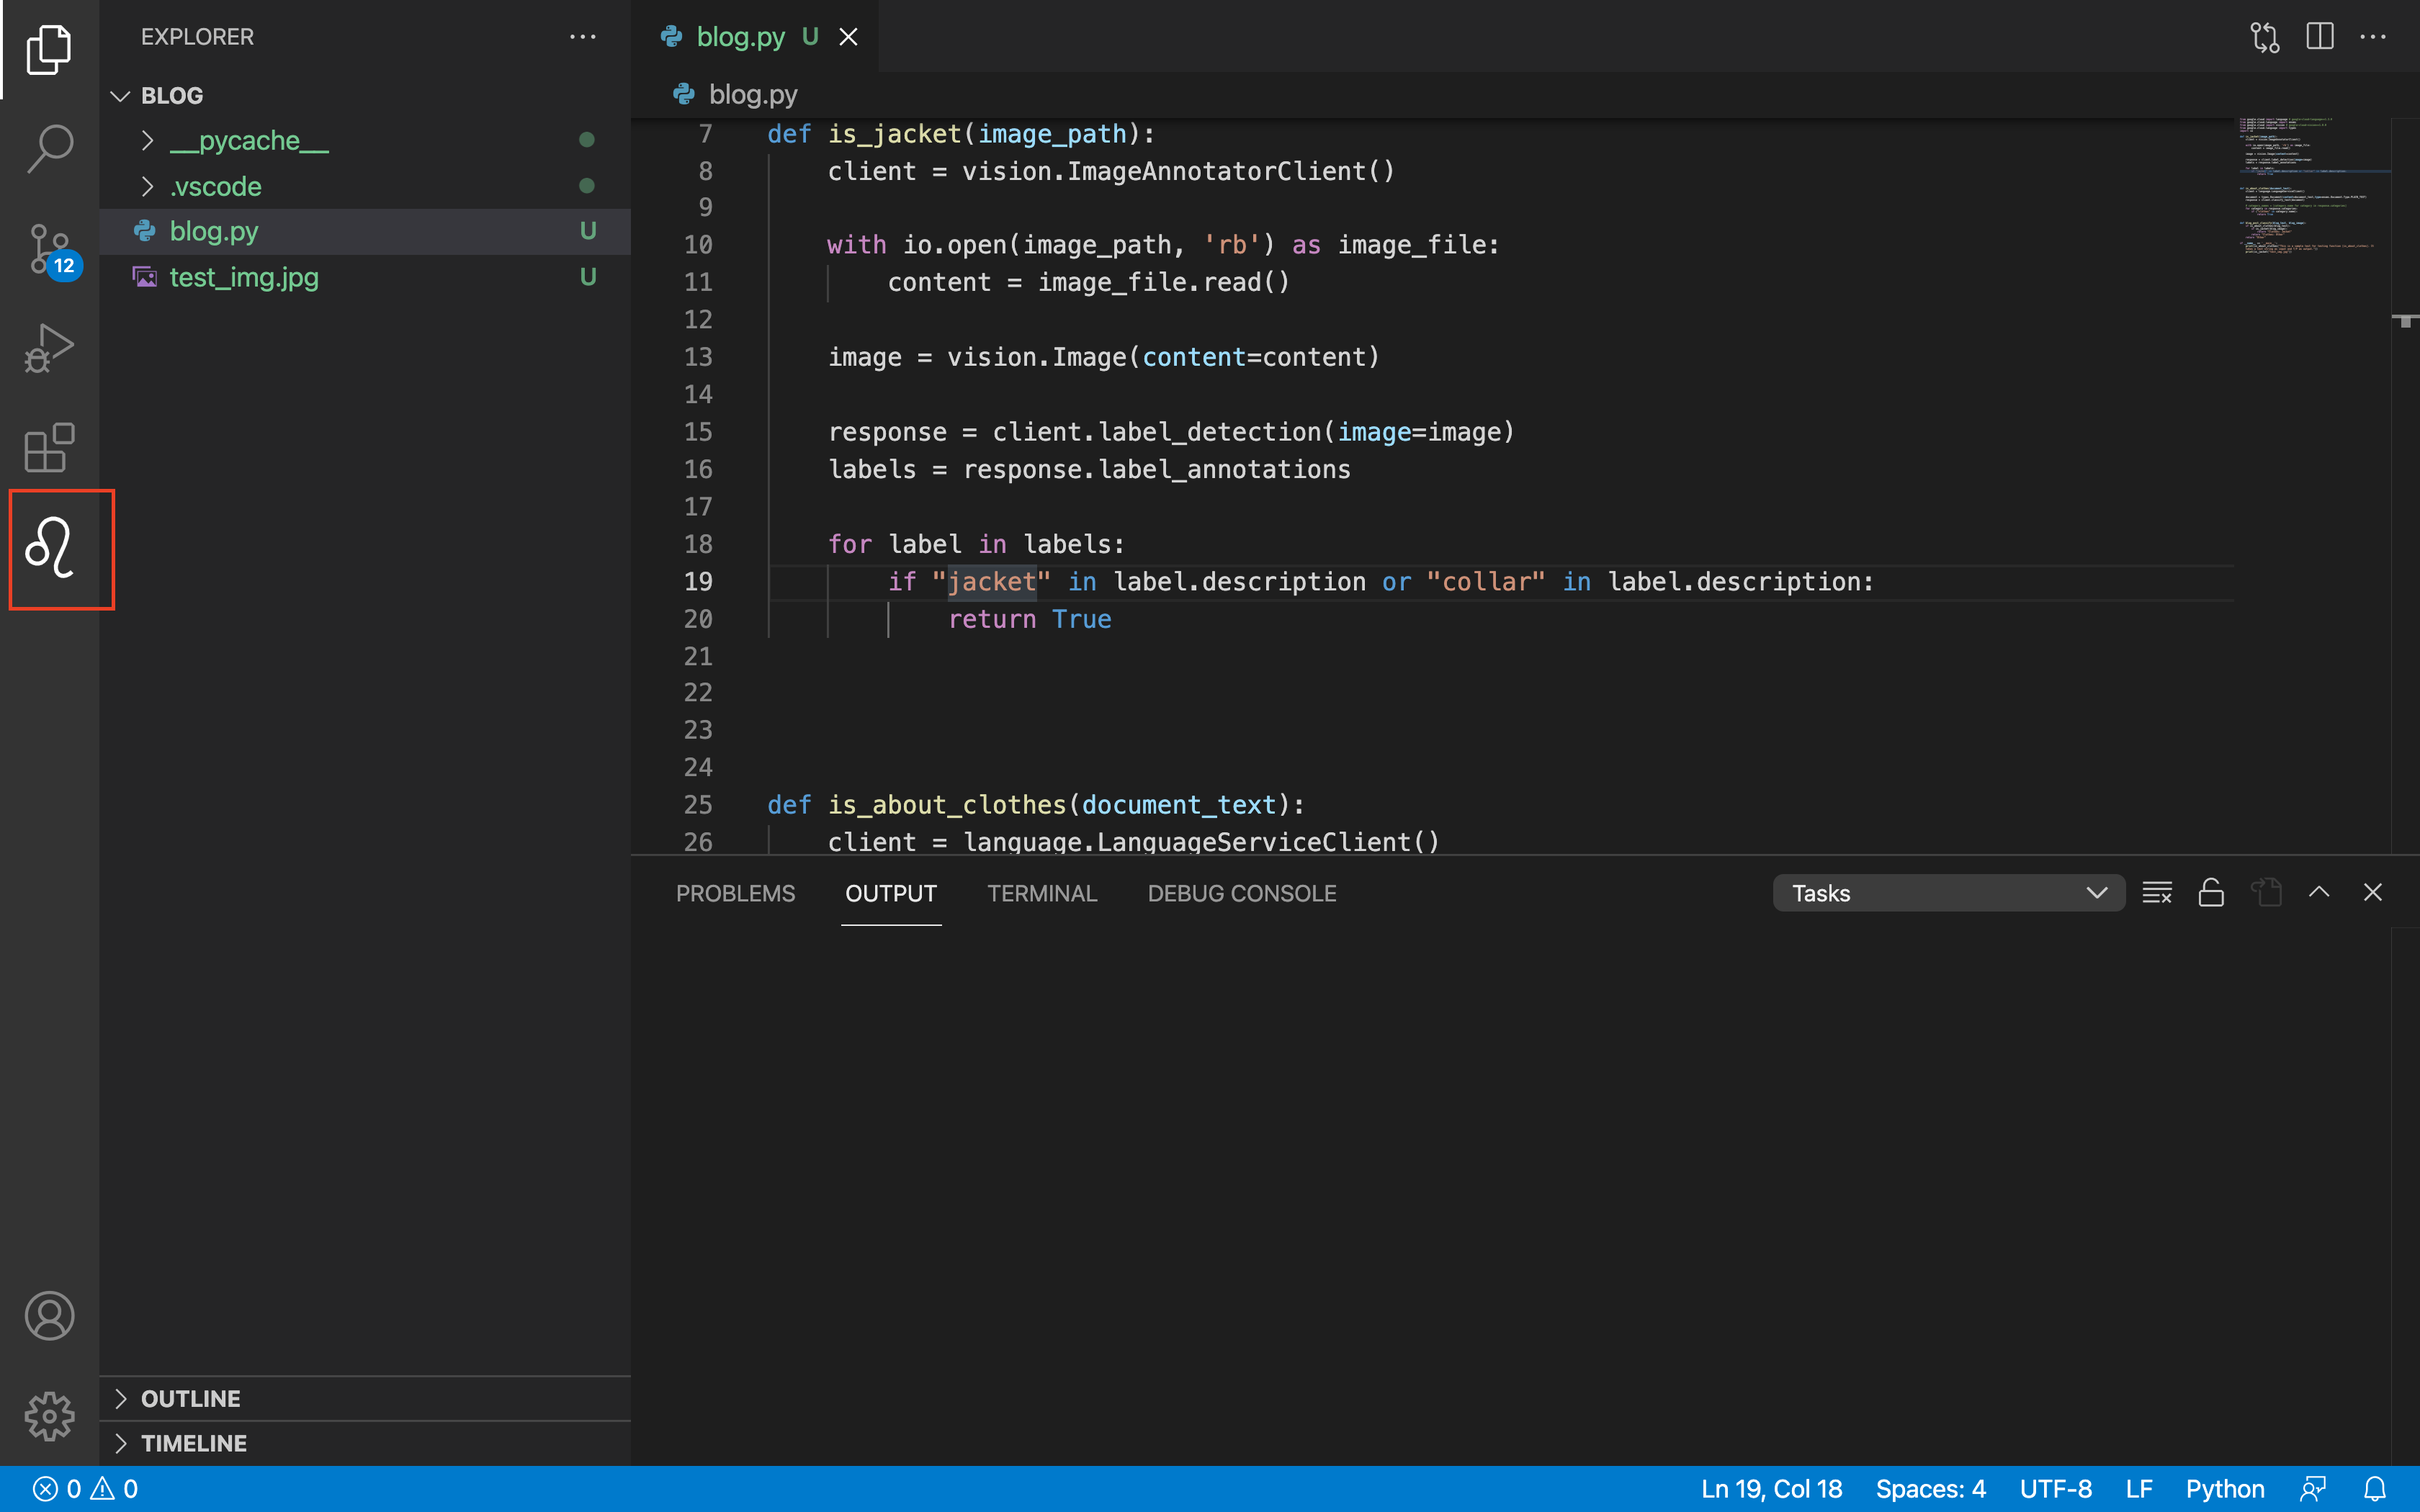Expand the OUTLINE section
The height and width of the screenshot is (1512, 2420).
190,1398
